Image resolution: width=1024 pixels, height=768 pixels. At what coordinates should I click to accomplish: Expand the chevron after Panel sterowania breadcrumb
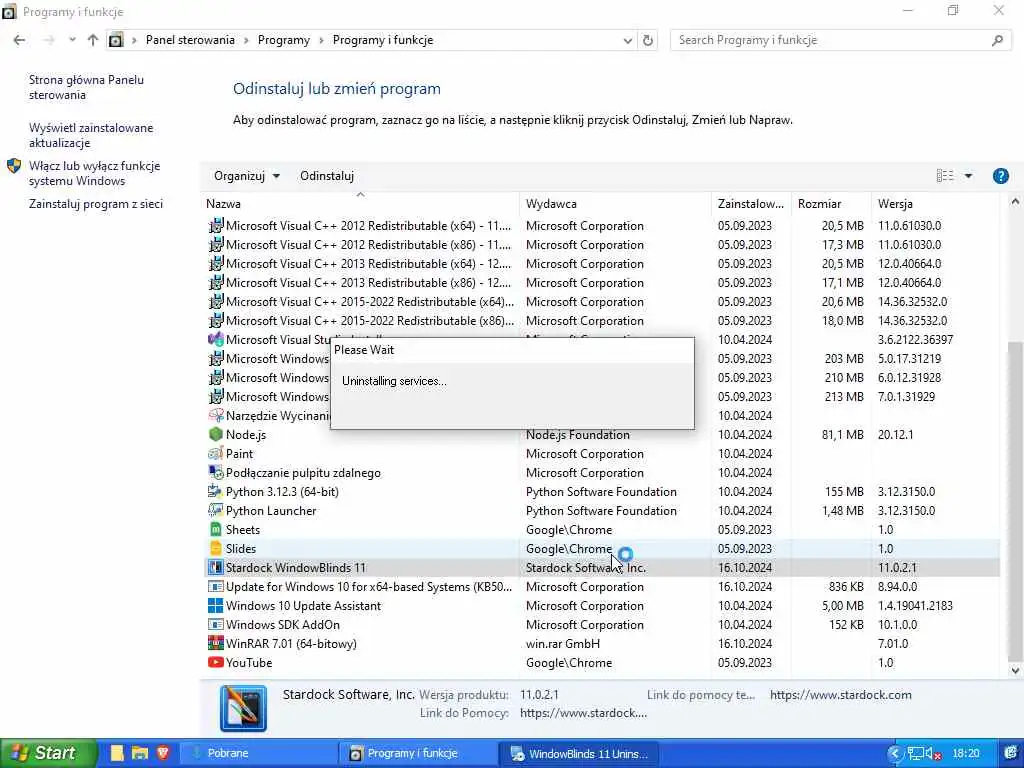tap(246, 40)
